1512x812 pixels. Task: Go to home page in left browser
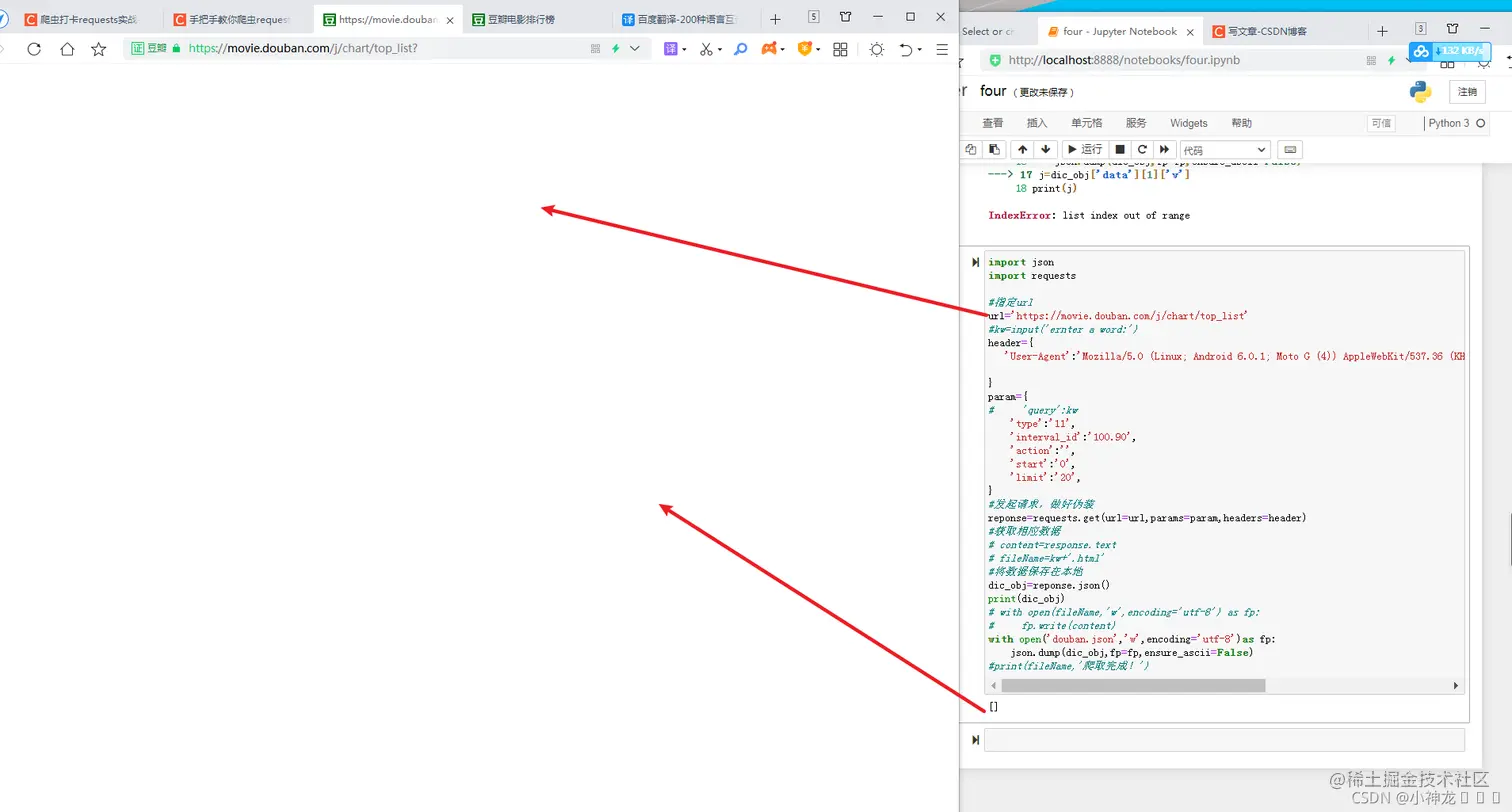click(x=67, y=49)
